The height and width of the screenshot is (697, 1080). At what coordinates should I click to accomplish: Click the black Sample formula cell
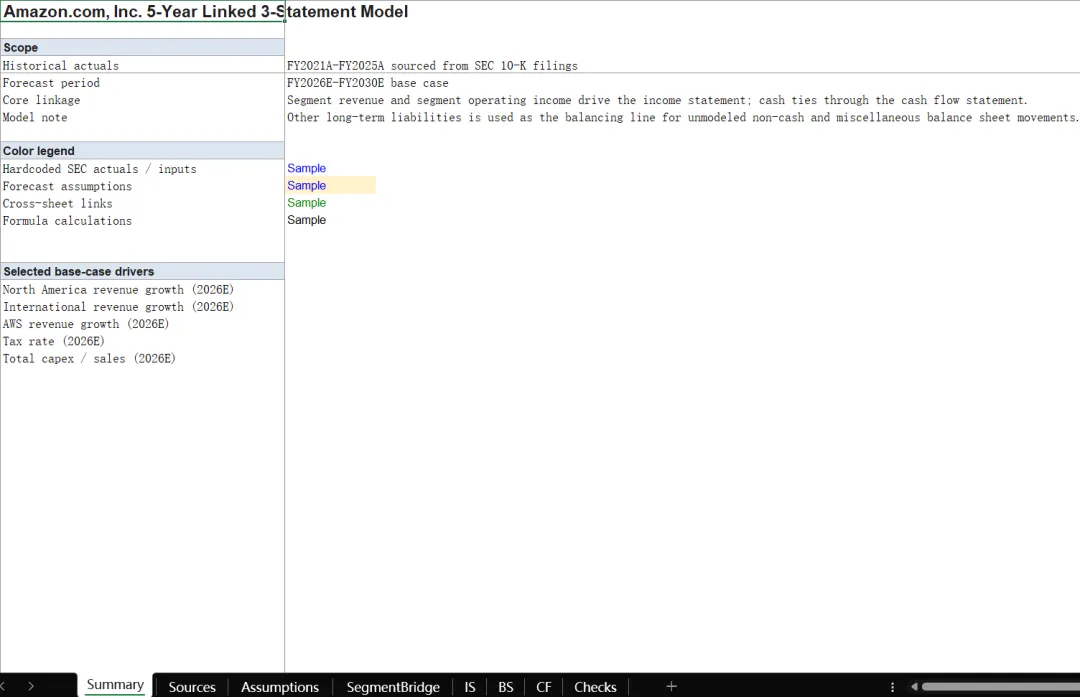[307, 220]
